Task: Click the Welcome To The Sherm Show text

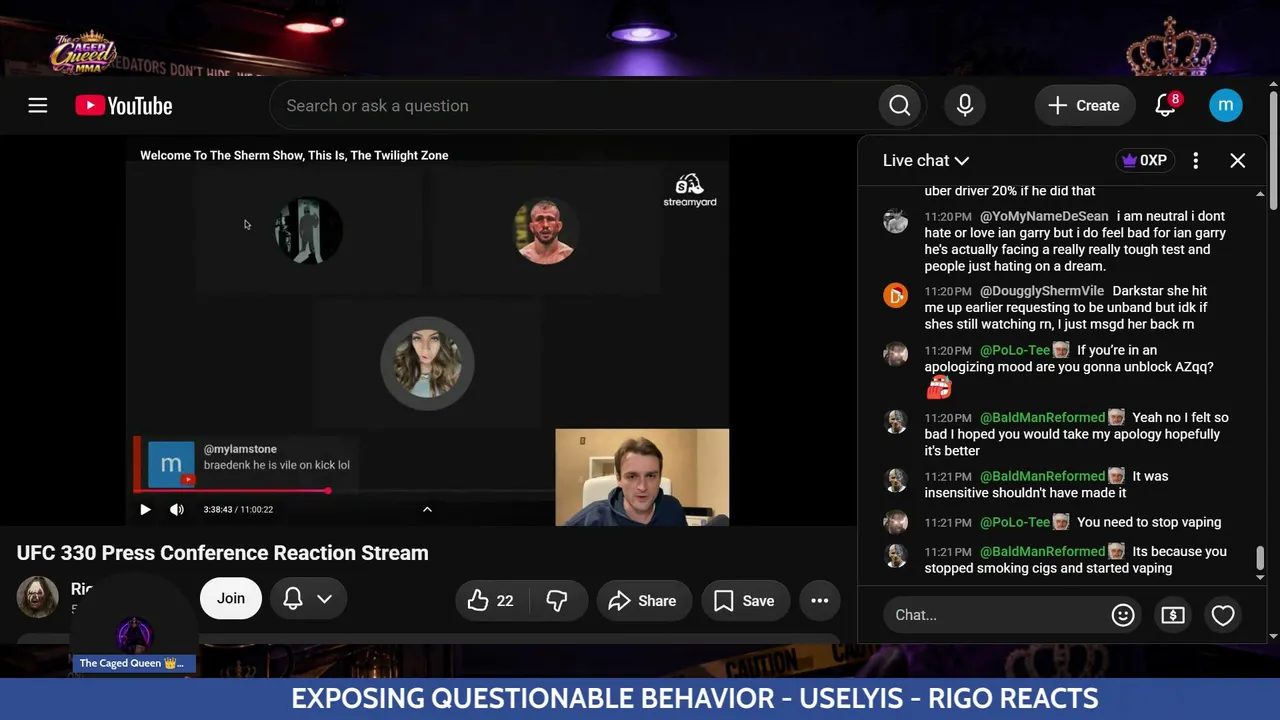Action: tap(294, 155)
